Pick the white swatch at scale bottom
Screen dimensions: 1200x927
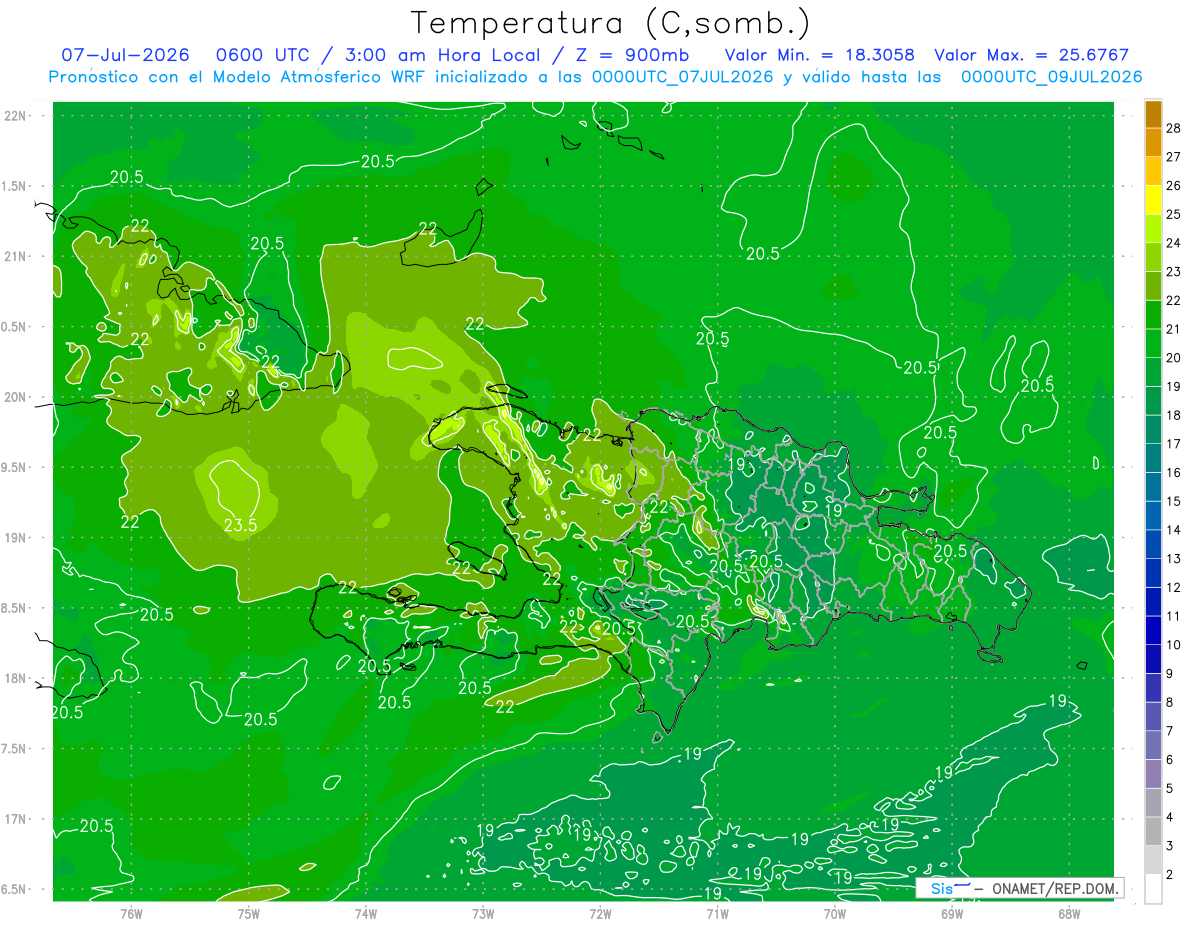point(1153,889)
